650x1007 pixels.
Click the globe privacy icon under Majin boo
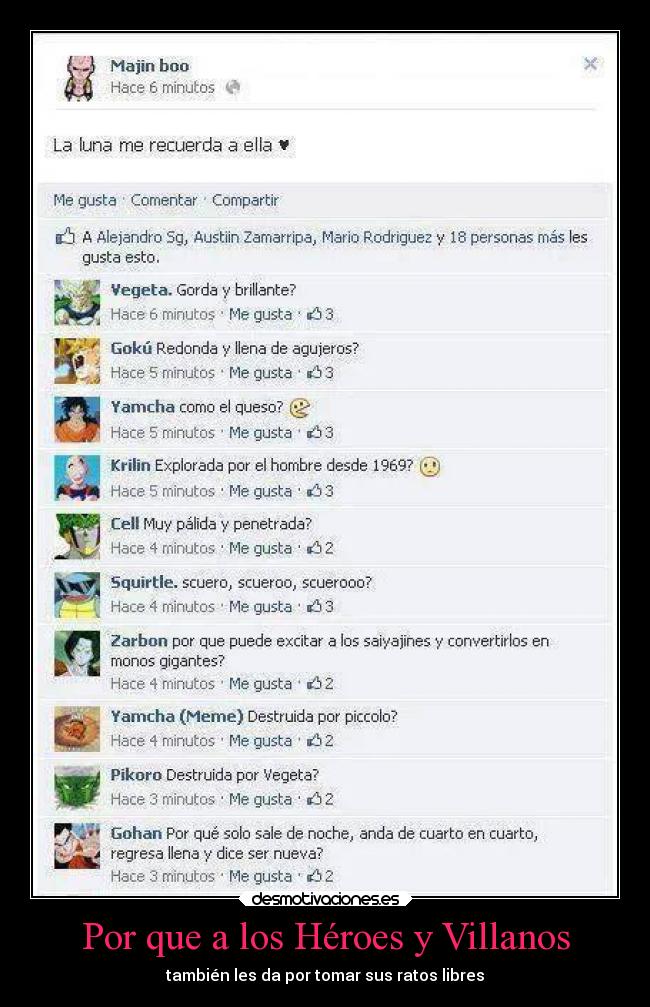pos(233,87)
